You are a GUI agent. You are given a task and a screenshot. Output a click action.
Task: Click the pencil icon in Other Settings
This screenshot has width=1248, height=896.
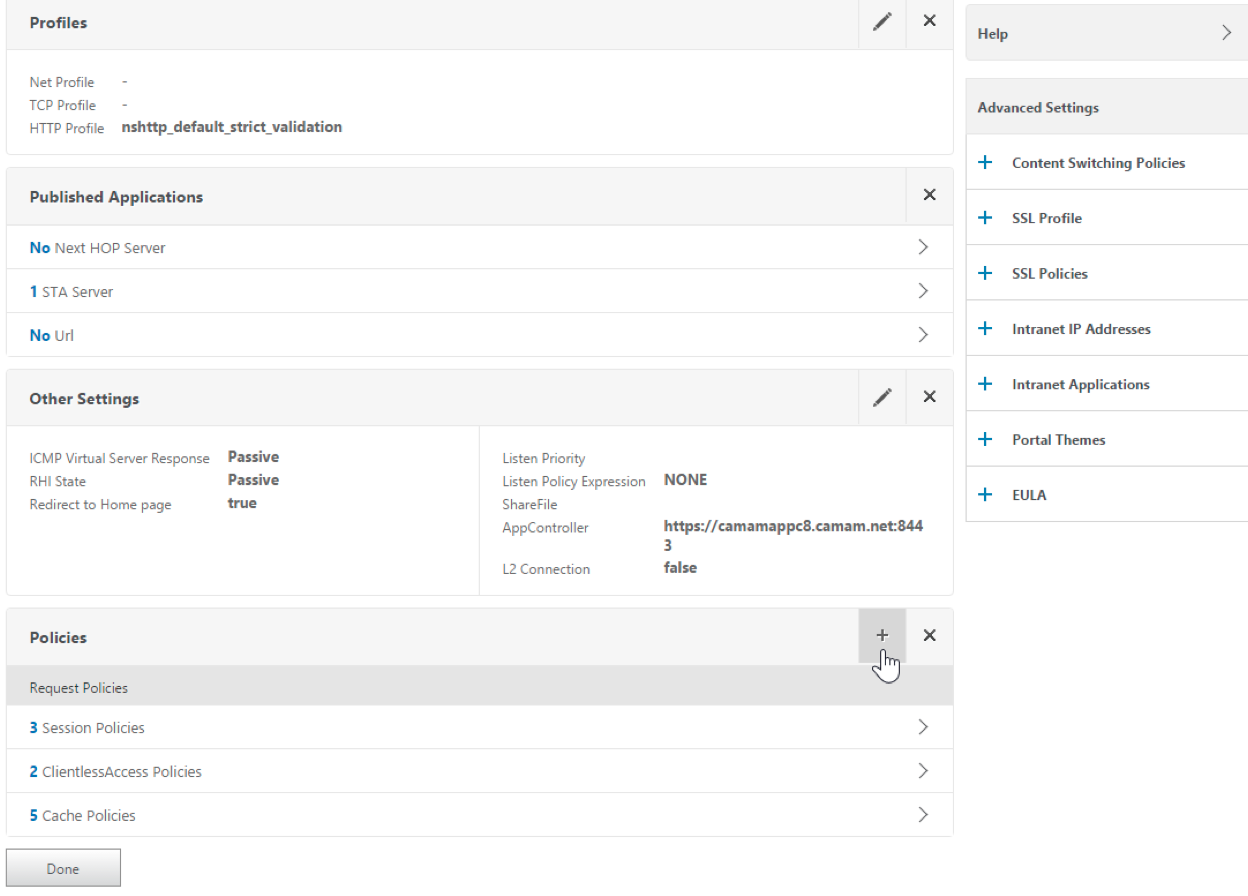pos(882,398)
